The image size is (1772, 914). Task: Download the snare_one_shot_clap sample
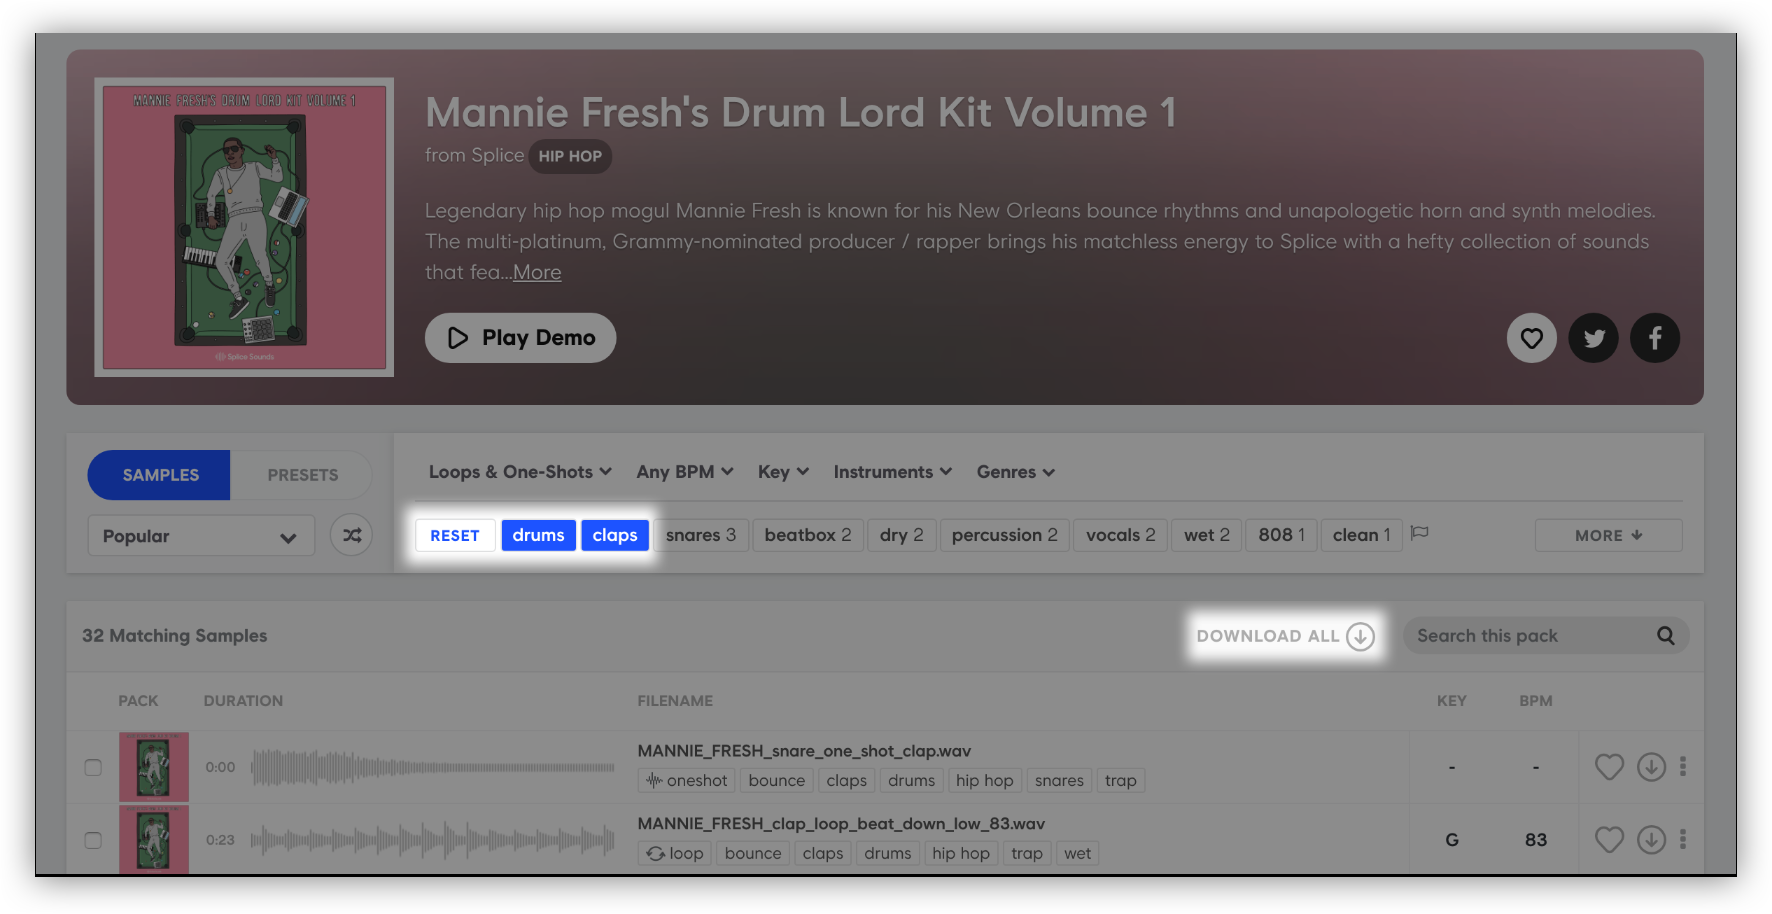pyautogui.click(x=1651, y=767)
